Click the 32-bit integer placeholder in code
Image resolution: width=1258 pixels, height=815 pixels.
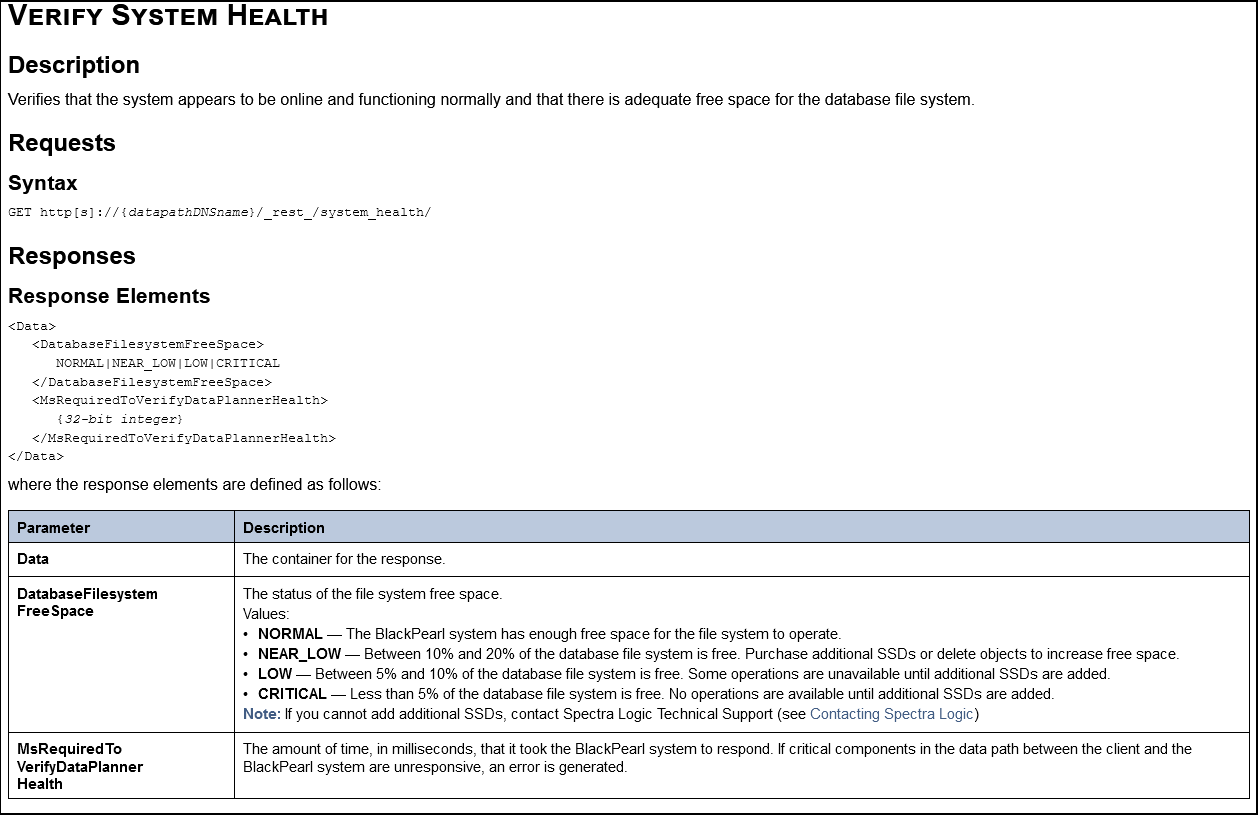click(x=120, y=419)
